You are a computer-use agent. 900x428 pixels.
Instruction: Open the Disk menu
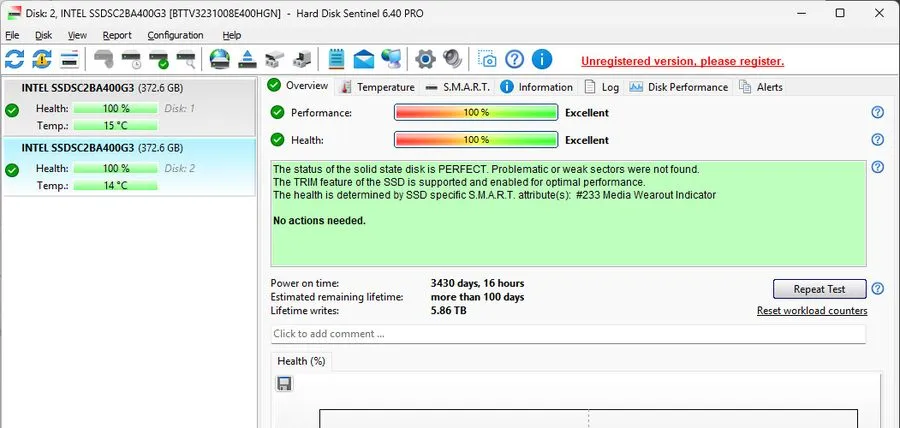click(44, 36)
